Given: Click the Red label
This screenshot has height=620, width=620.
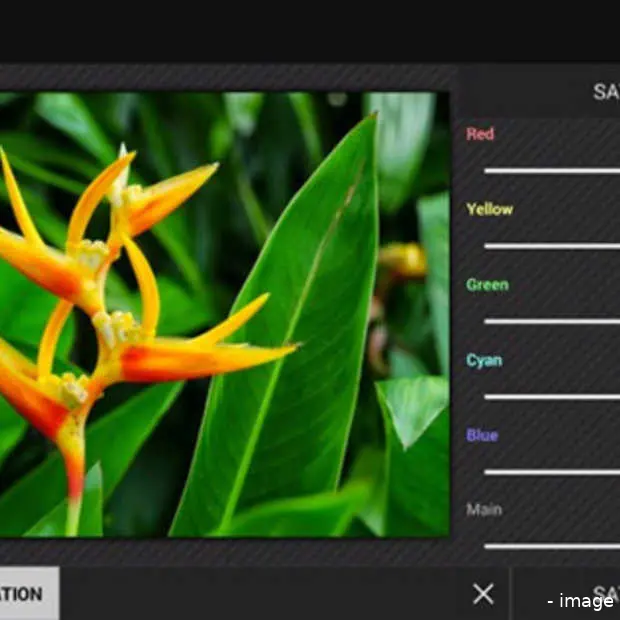Looking at the screenshot, I should click(480, 134).
